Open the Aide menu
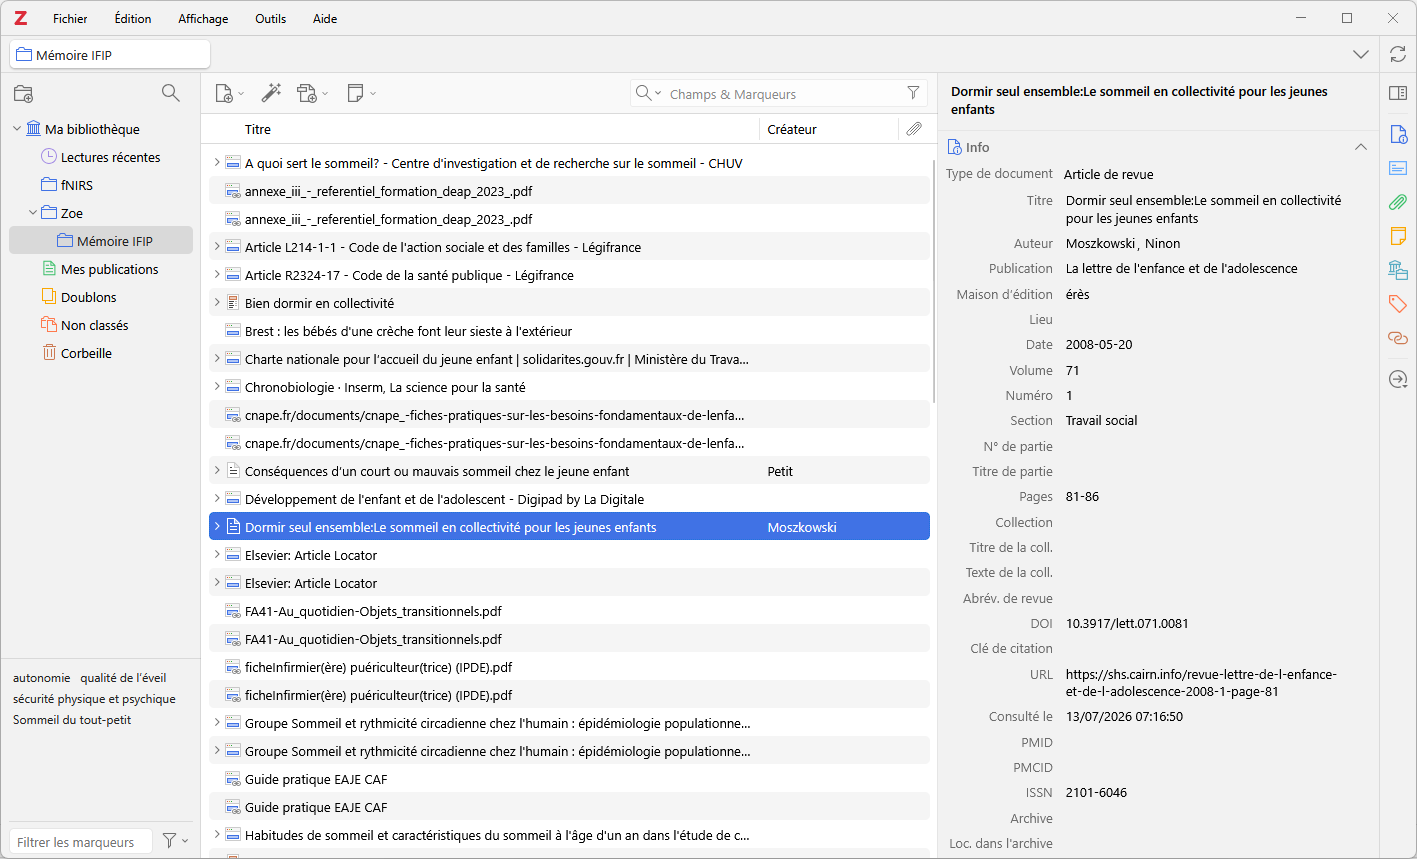This screenshot has height=859, width=1417. 325,18
